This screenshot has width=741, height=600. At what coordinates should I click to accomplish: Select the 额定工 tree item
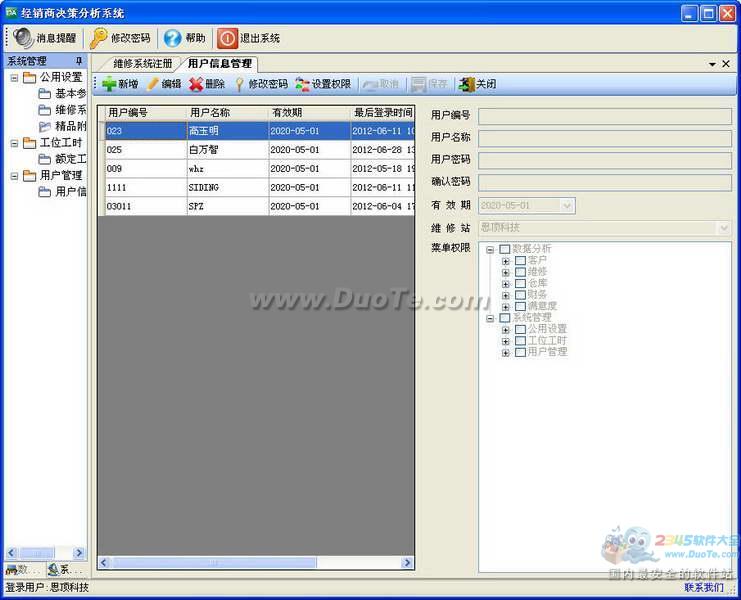[x=63, y=159]
